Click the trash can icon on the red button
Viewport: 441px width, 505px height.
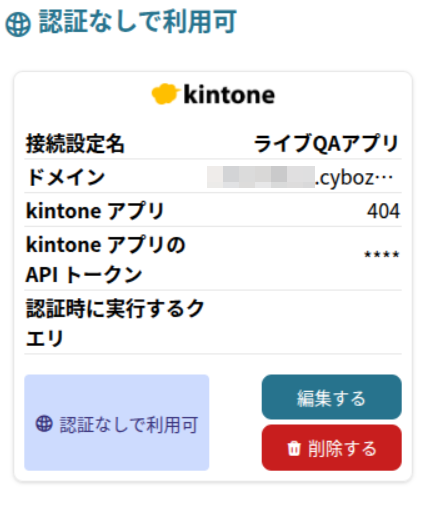point(294,448)
